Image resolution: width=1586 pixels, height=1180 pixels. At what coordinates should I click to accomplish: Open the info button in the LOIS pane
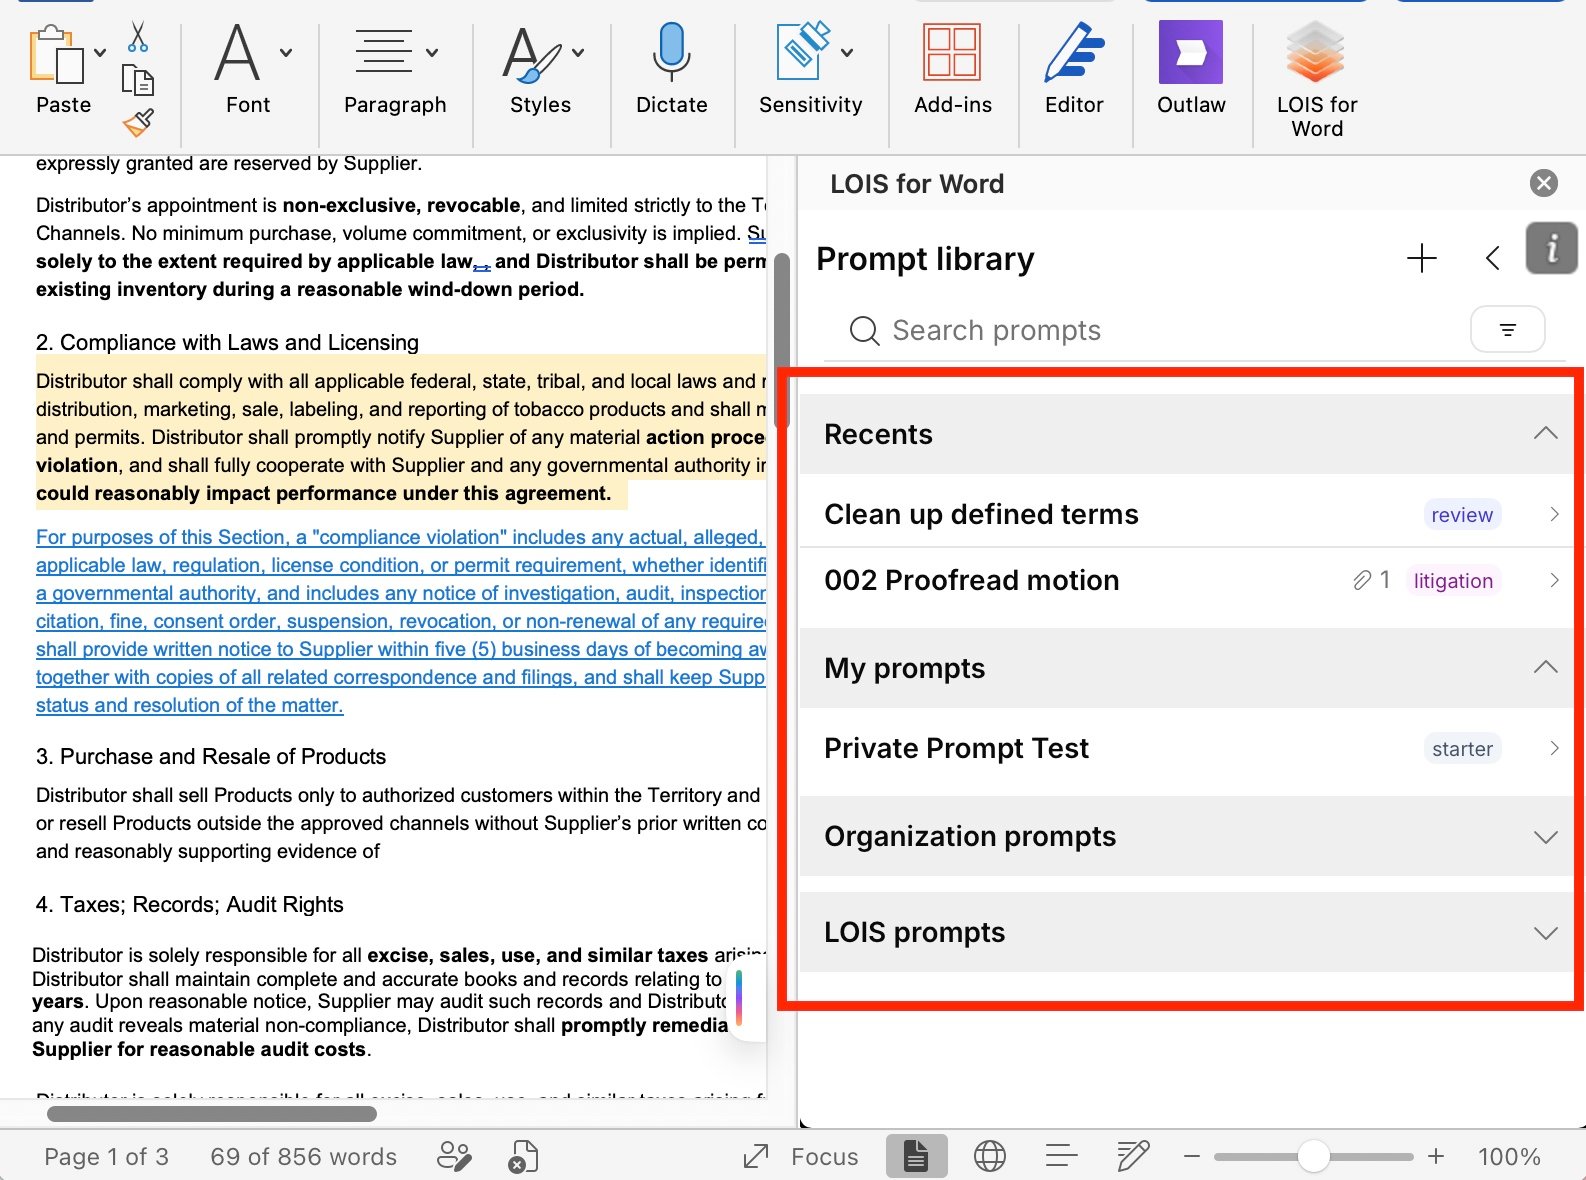tap(1551, 248)
